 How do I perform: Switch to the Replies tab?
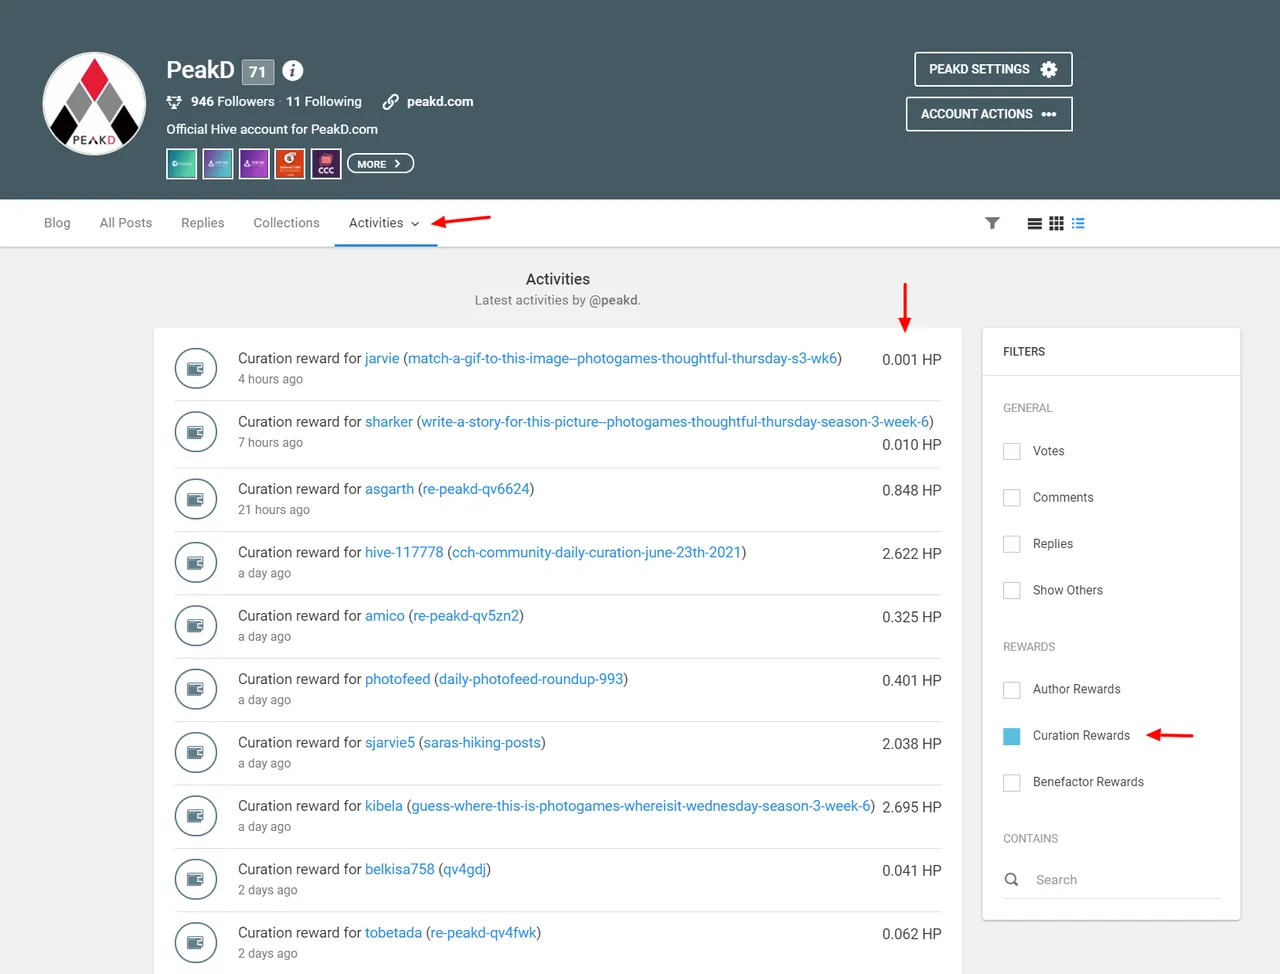point(203,223)
